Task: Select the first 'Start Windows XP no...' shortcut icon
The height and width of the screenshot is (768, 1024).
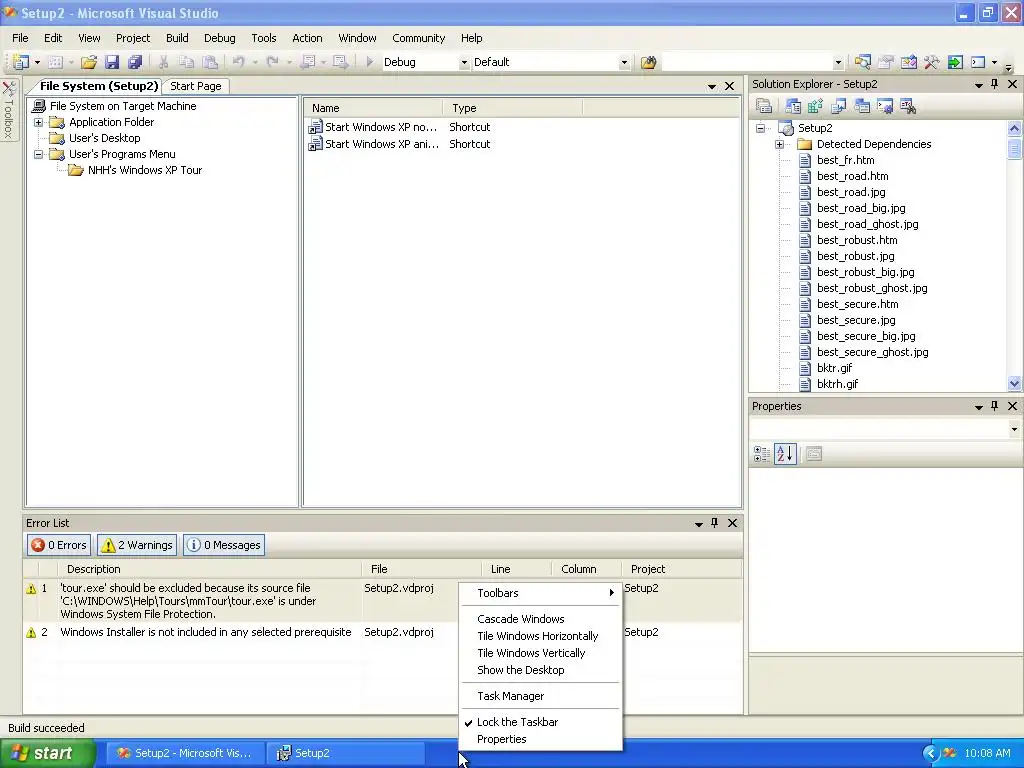Action: pyautogui.click(x=315, y=127)
